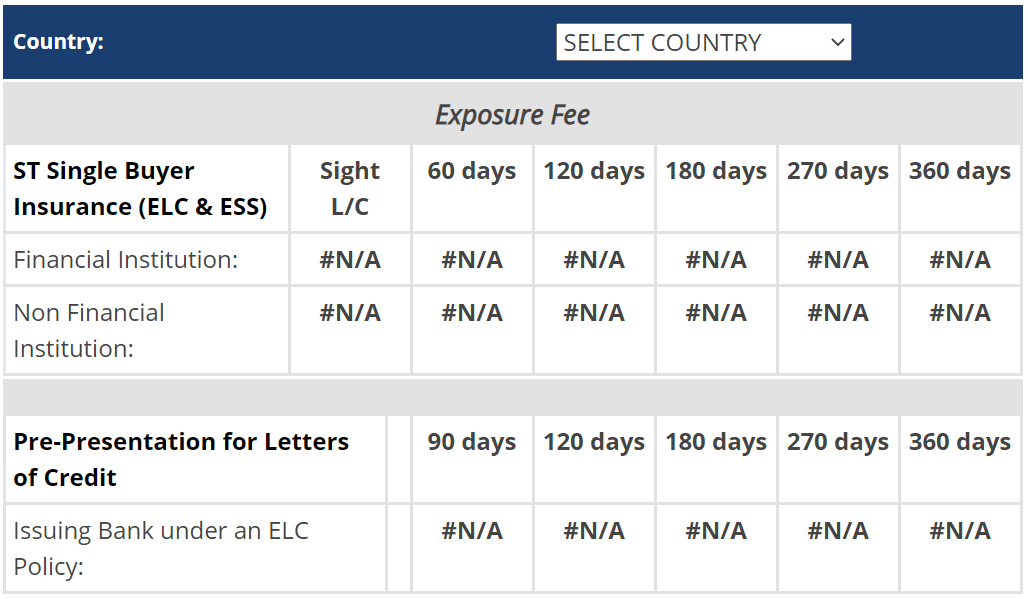1028x599 pixels.
Task: Click the Country label in blue banner
Action: (x=58, y=42)
